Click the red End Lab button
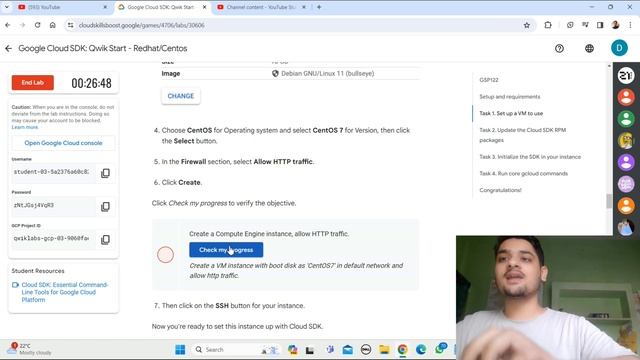This screenshot has height=360, width=640. point(33,82)
